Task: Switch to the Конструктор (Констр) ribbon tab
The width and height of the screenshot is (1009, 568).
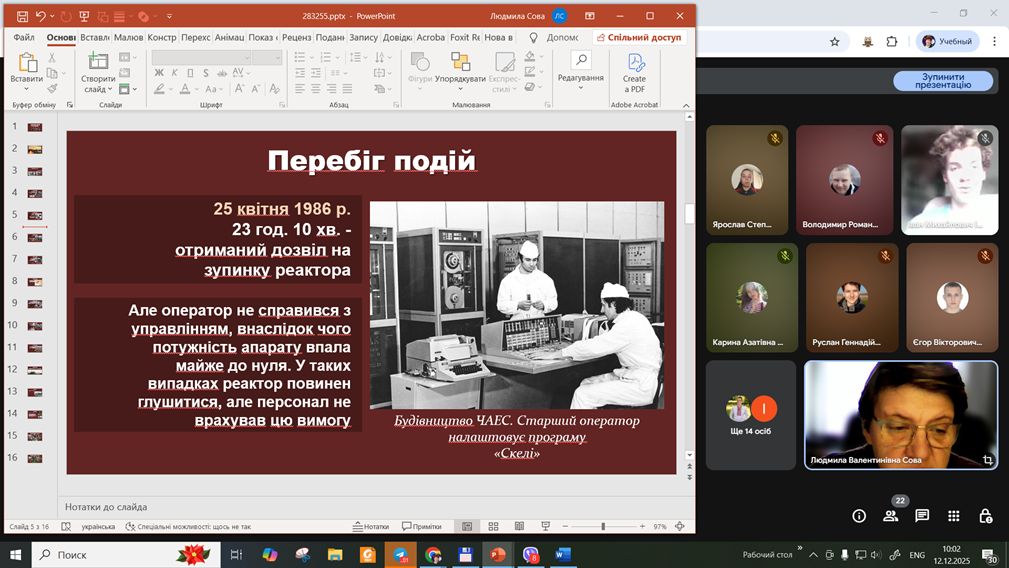Action: click(x=162, y=37)
